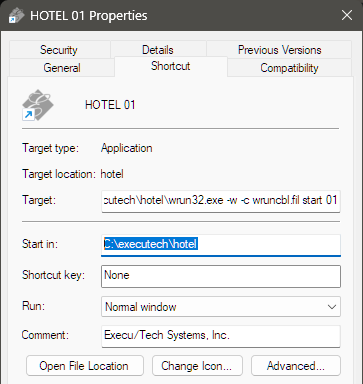
Task: Switch to the Security tab
Action: (x=59, y=50)
